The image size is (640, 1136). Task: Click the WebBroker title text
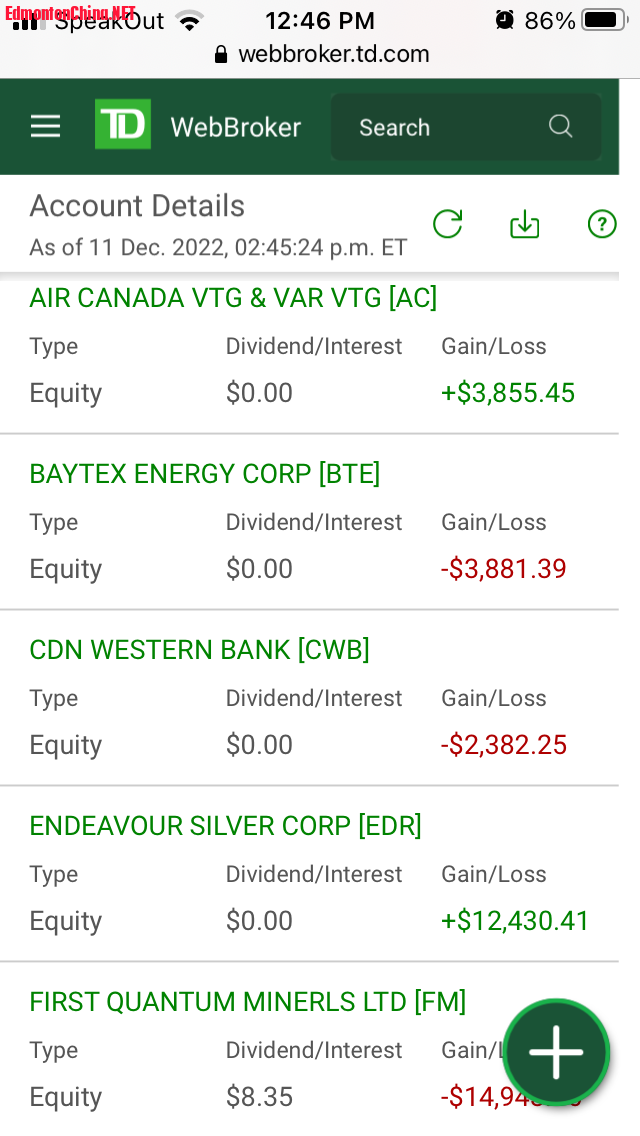[x=235, y=127]
